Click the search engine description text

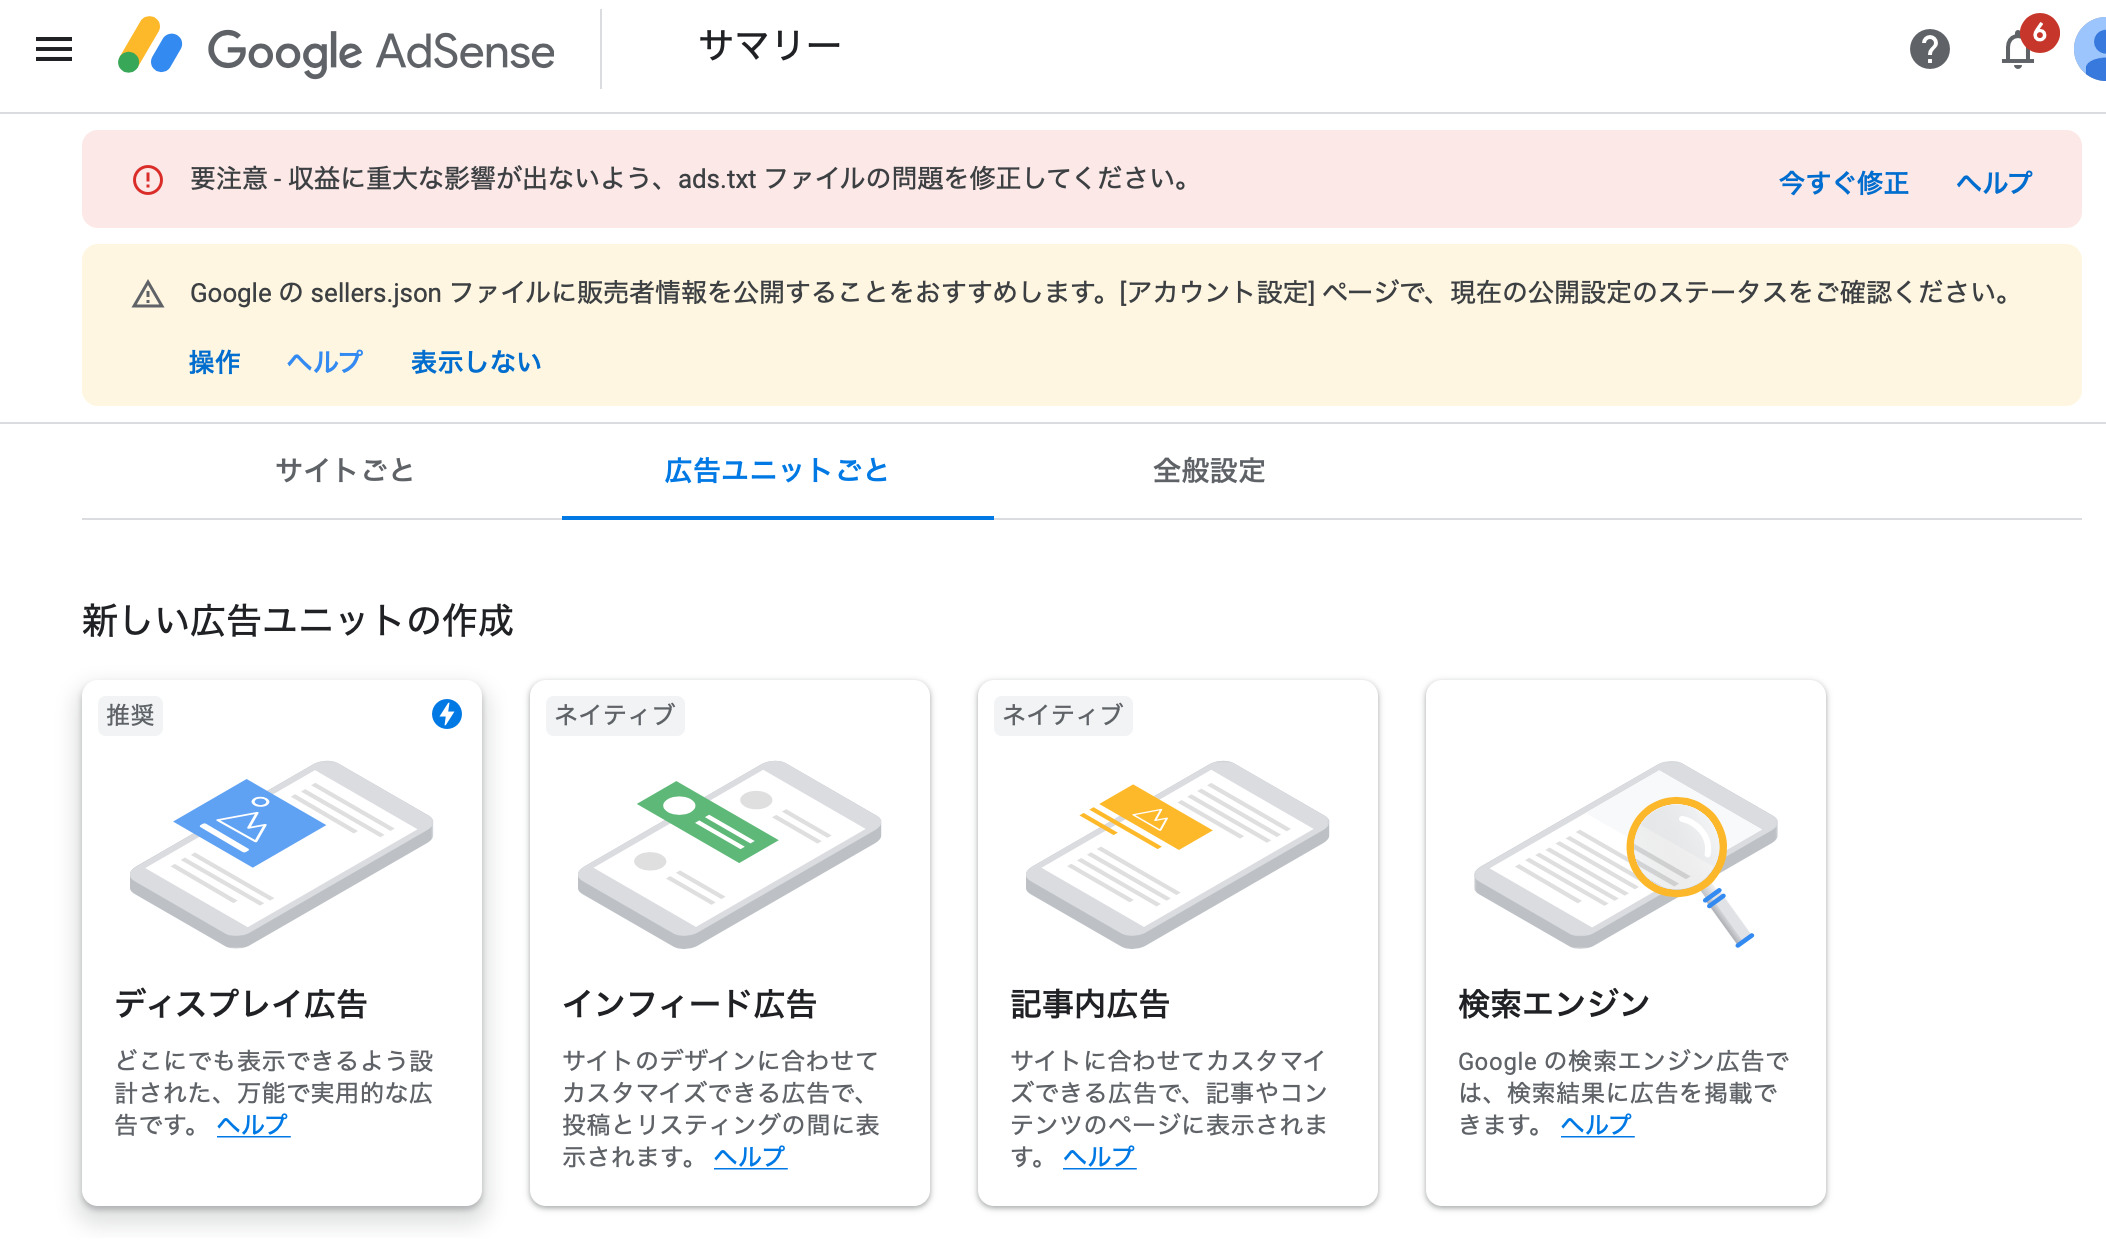coord(1623,1092)
